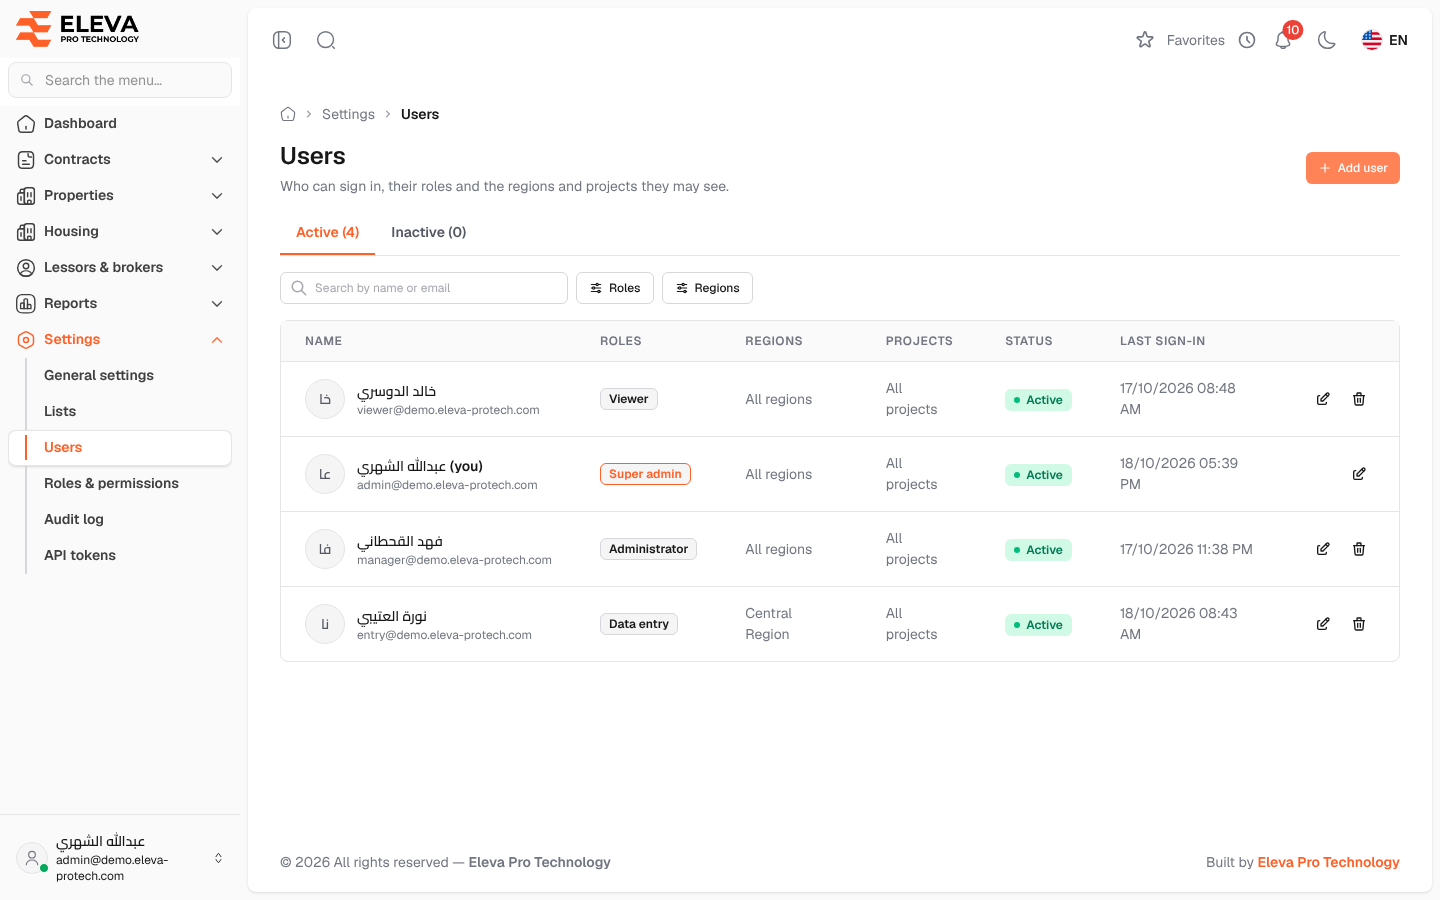Collapse the Settings menu
Viewport: 1440px width, 900px height.
click(x=120, y=339)
